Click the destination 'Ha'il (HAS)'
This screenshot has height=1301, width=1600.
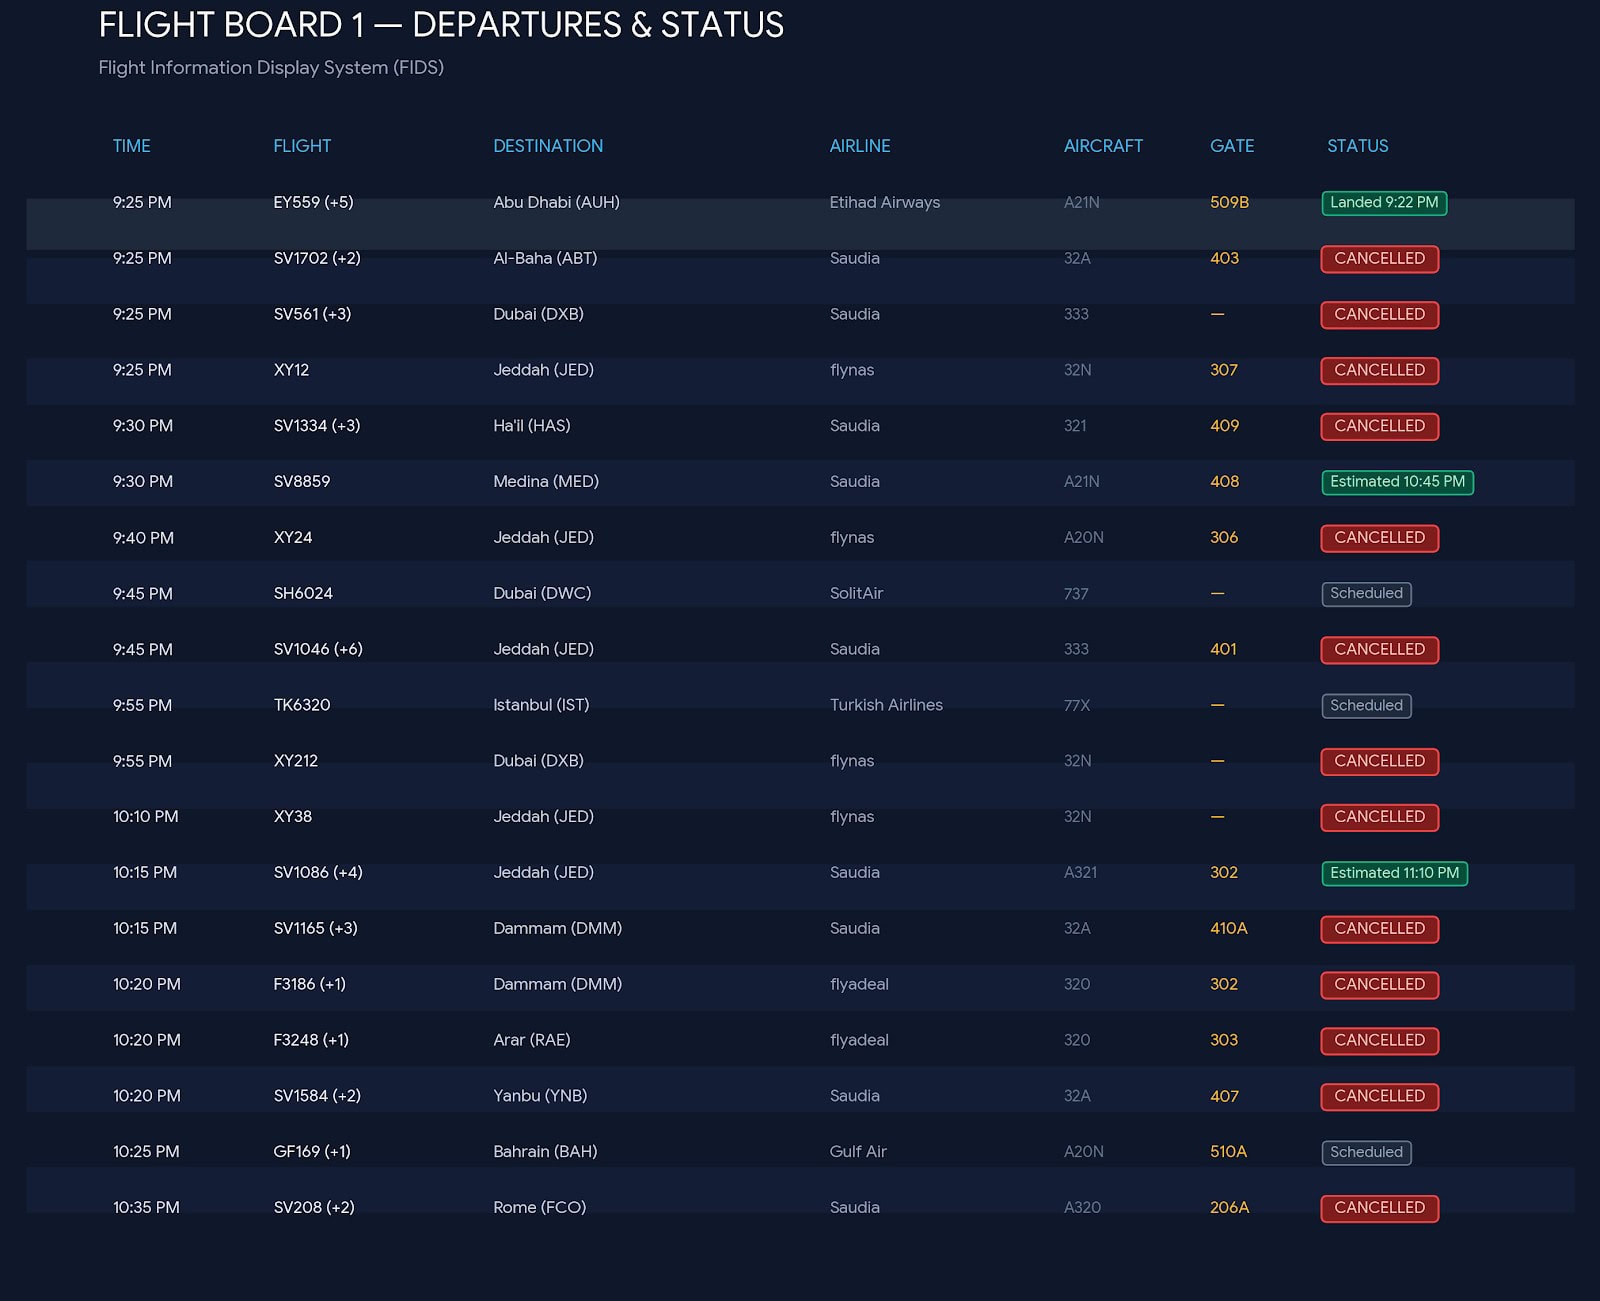click(x=532, y=426)
